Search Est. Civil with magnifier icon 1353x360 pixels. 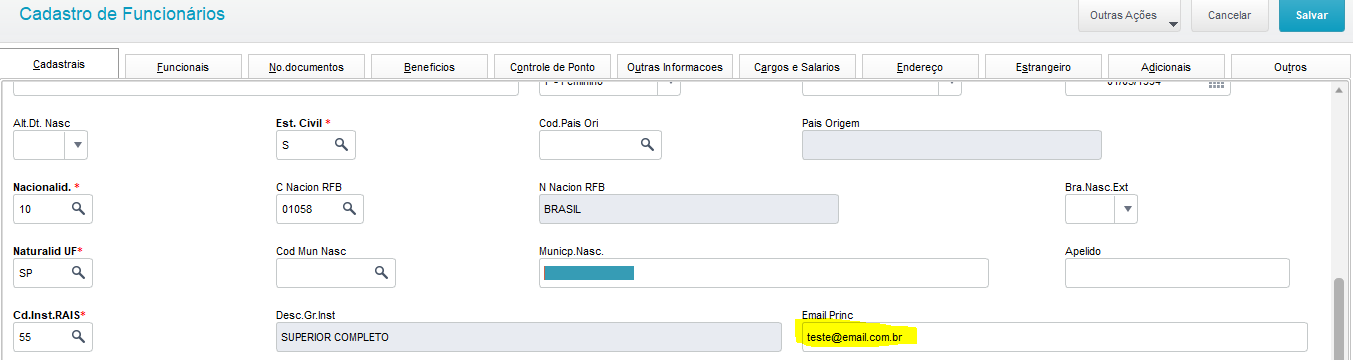tap(340, 145)
